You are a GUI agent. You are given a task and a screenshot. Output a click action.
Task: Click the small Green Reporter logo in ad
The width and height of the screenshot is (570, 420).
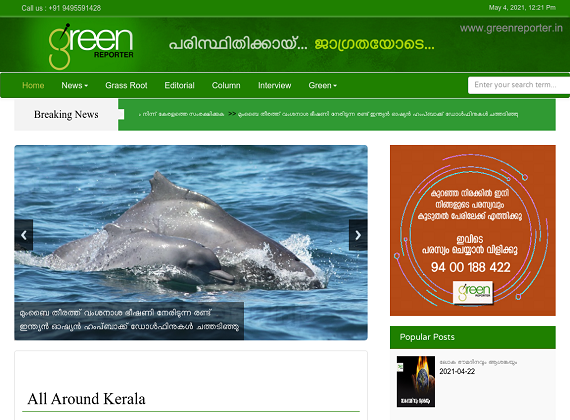click(473, 292)
